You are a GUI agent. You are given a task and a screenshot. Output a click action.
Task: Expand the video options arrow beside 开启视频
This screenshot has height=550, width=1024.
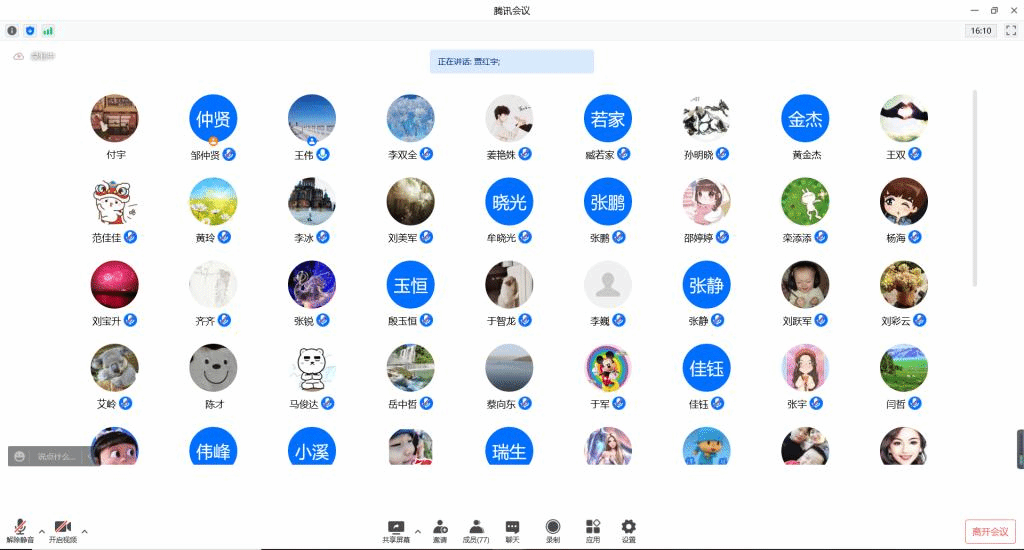(x=84, y=531)
